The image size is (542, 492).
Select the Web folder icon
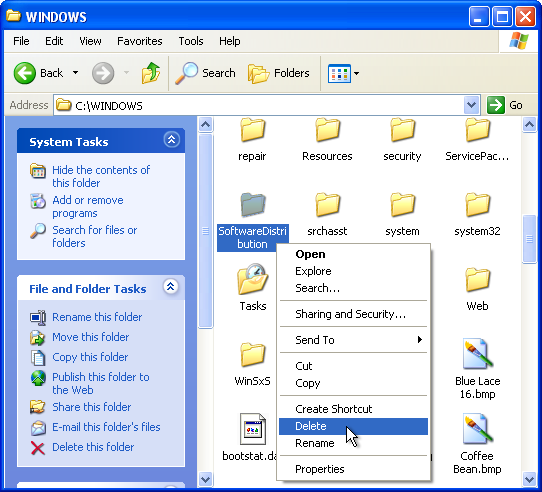[x=477, y=280]
